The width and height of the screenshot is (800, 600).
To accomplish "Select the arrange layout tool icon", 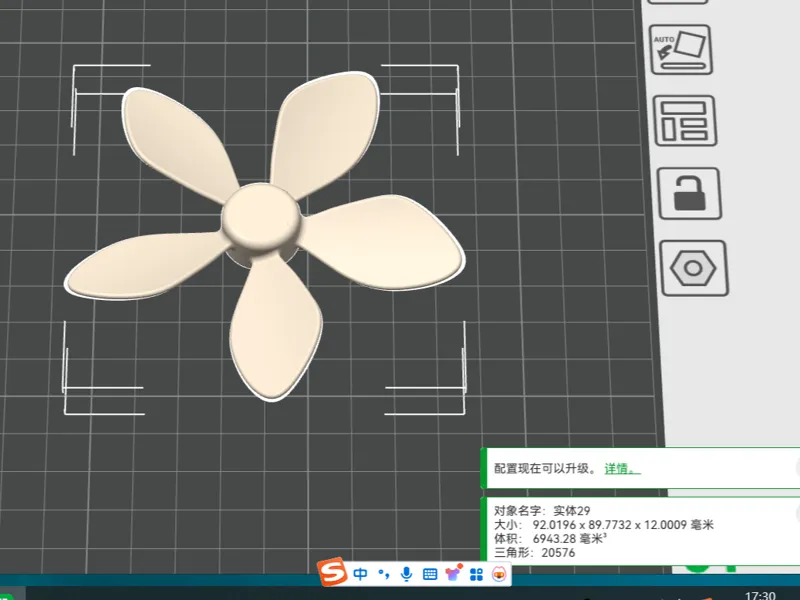I will [x=685, y=121].
